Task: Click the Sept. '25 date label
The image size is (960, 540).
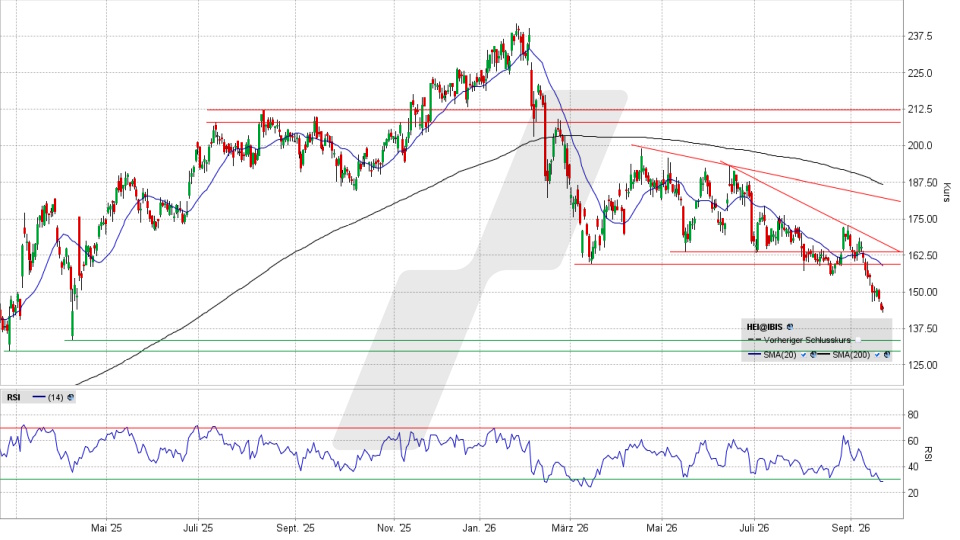Action: pos(295,528)
